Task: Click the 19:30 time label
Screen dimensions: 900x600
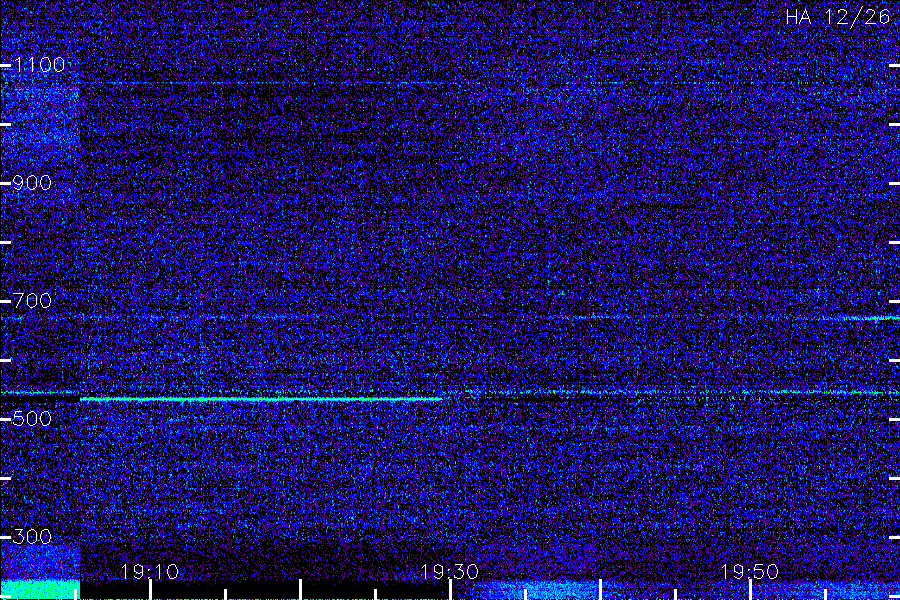Action: pos(449,572)
